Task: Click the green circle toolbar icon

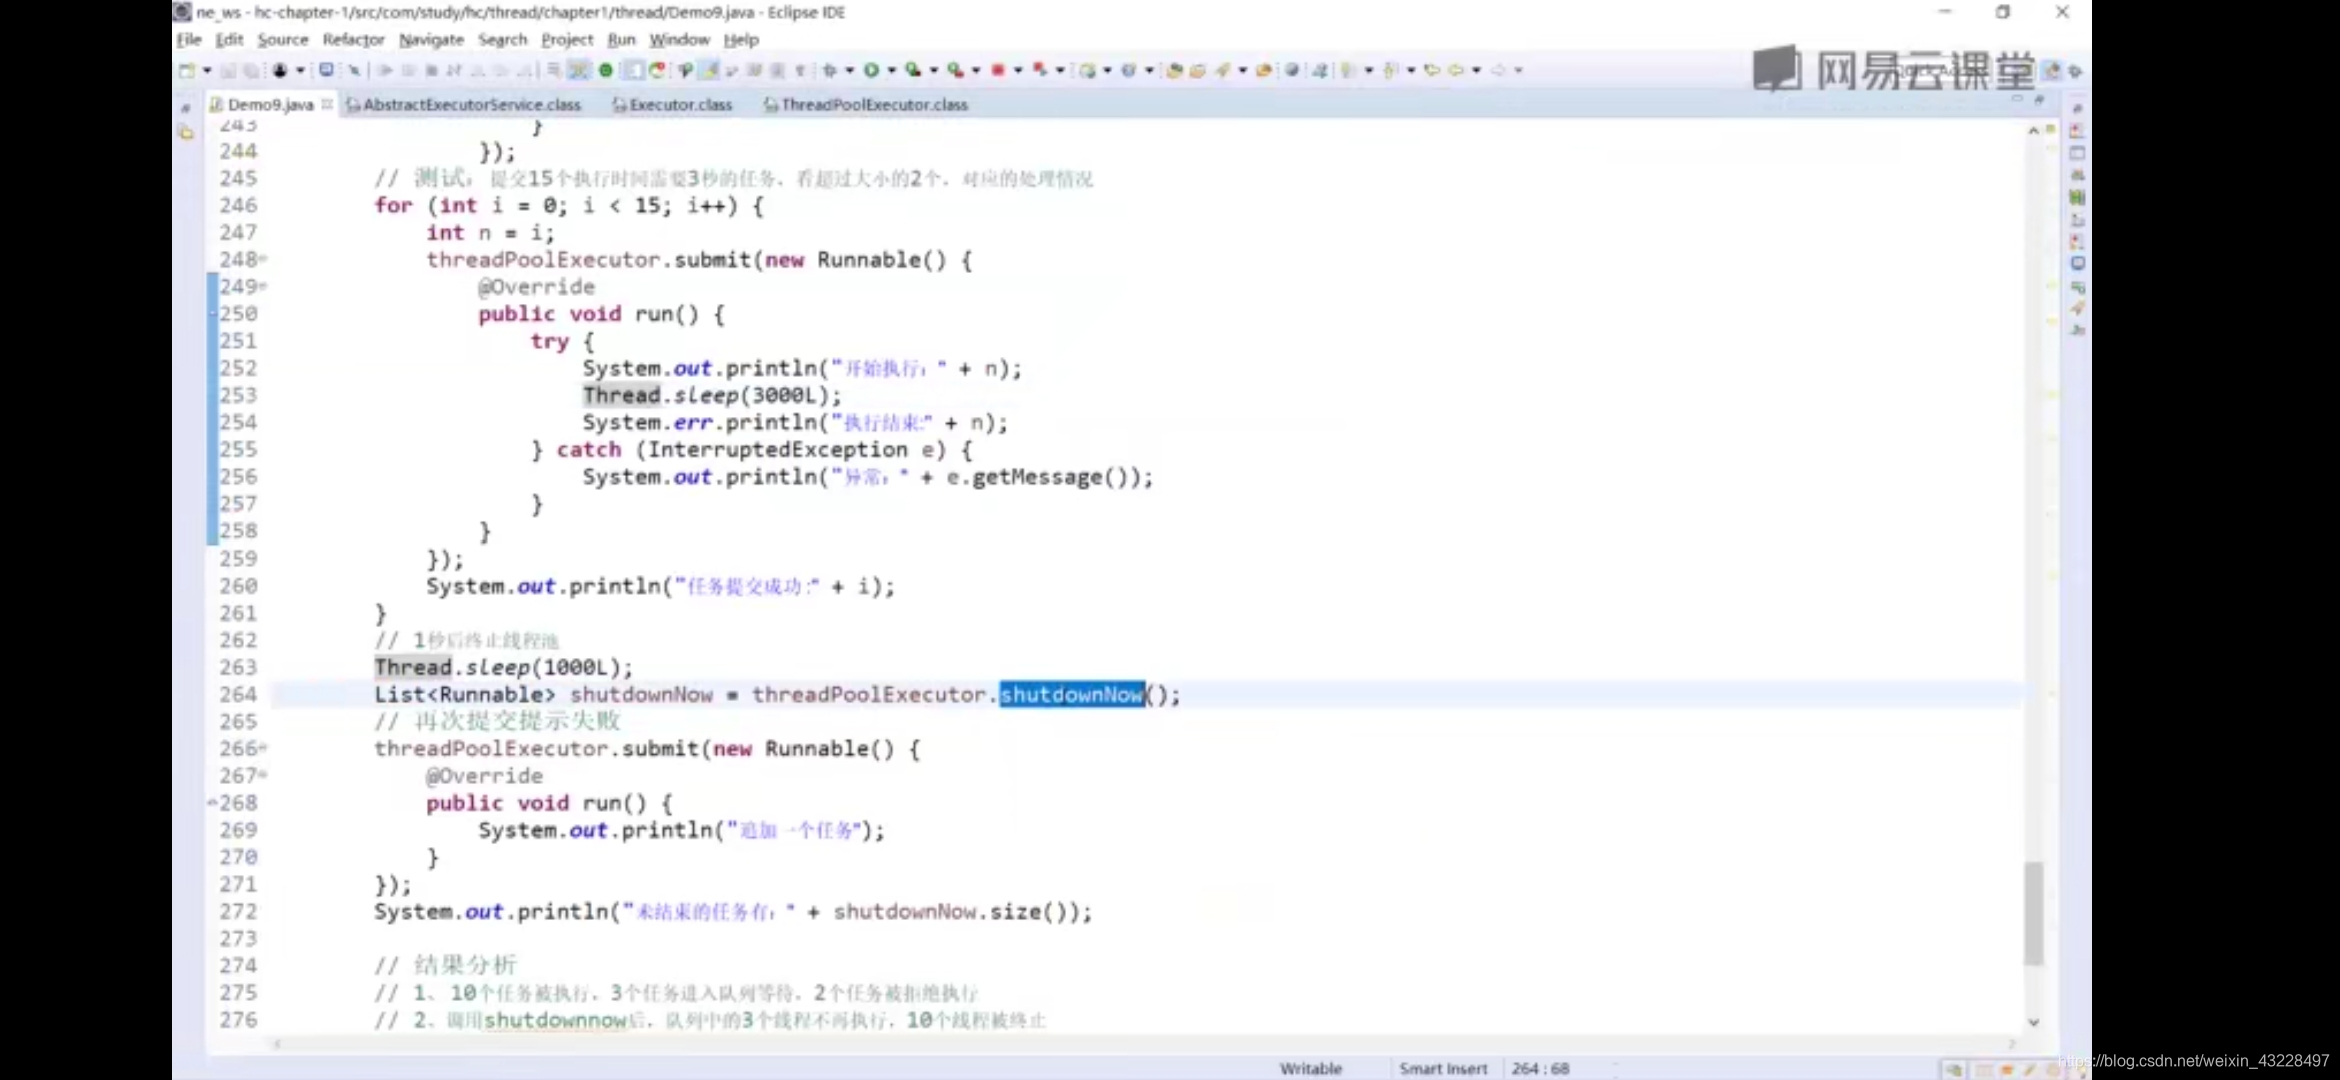Action: [x=605, y=70]
